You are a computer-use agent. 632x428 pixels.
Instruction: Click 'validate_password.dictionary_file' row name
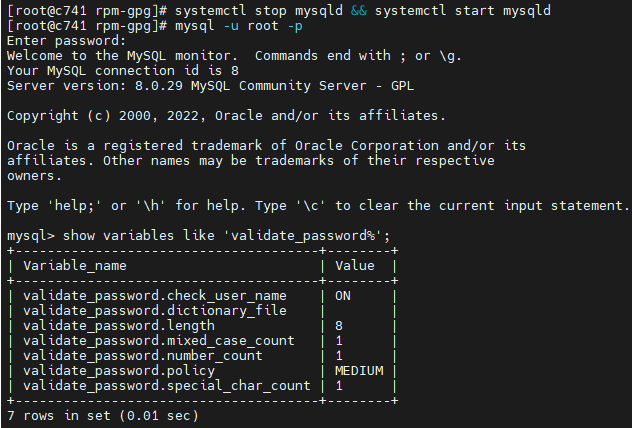click(x=155, y=311)
